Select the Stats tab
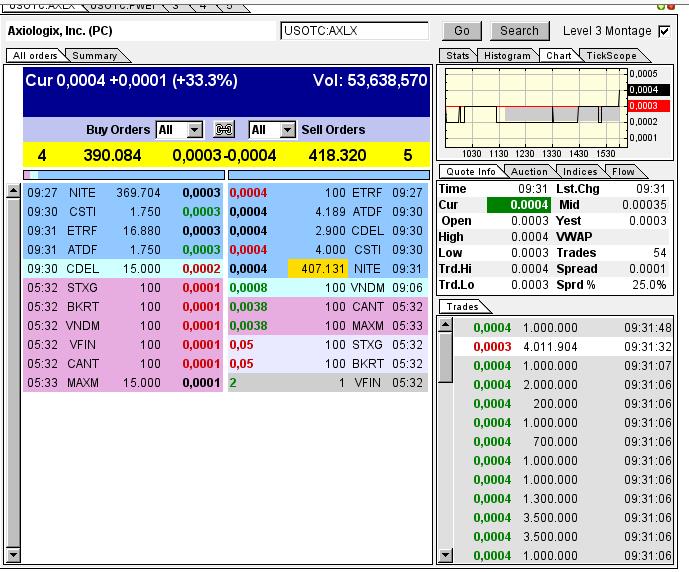Screen dimensions: 689x572 coord(458,56)
